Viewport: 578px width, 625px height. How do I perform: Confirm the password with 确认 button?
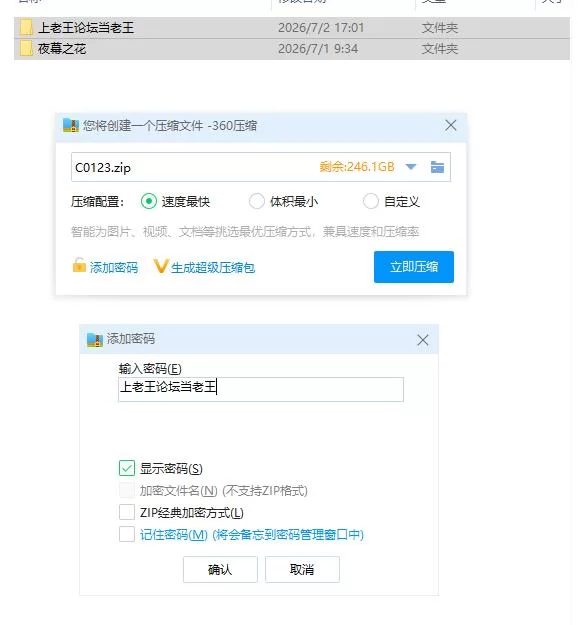click(220, 569)
